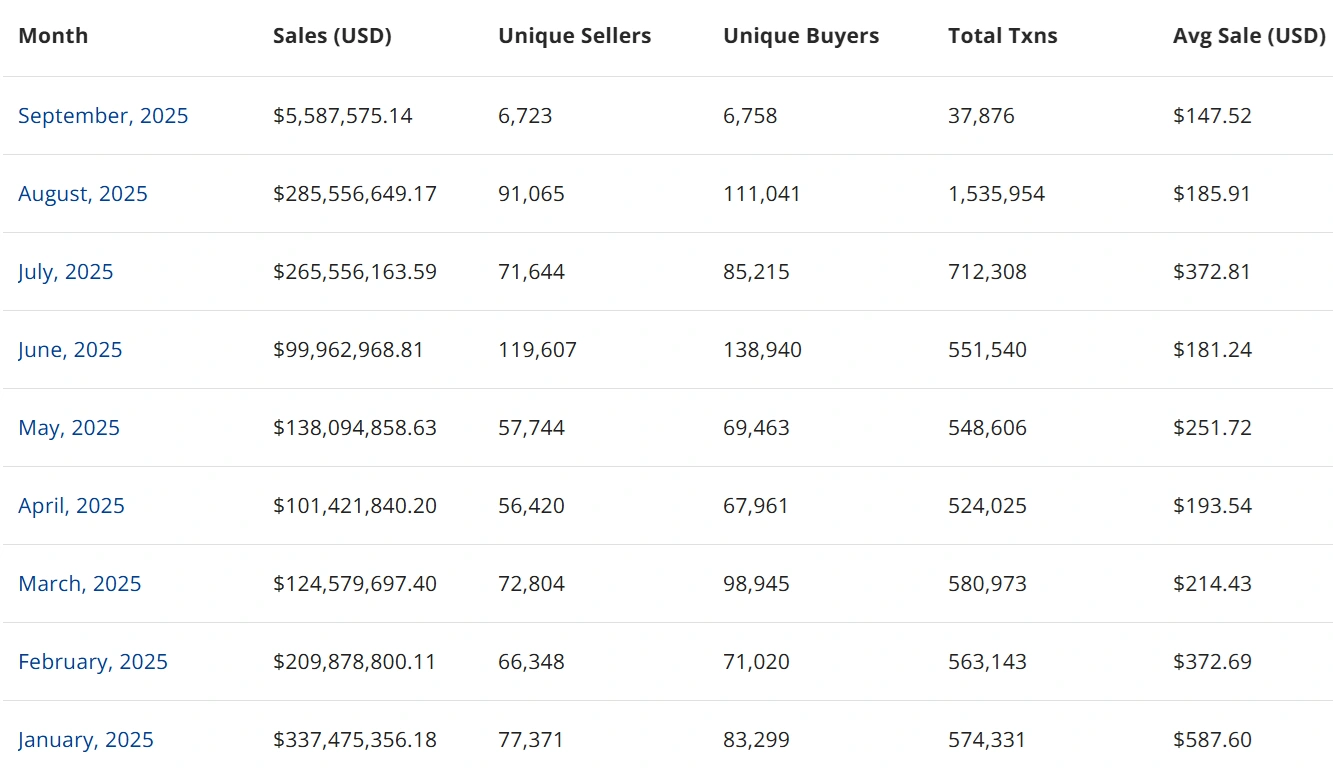Viewport: 1333px width, 774px height.
Task: Click the Sales (USD) column header
Action: (x=332, y=36)
